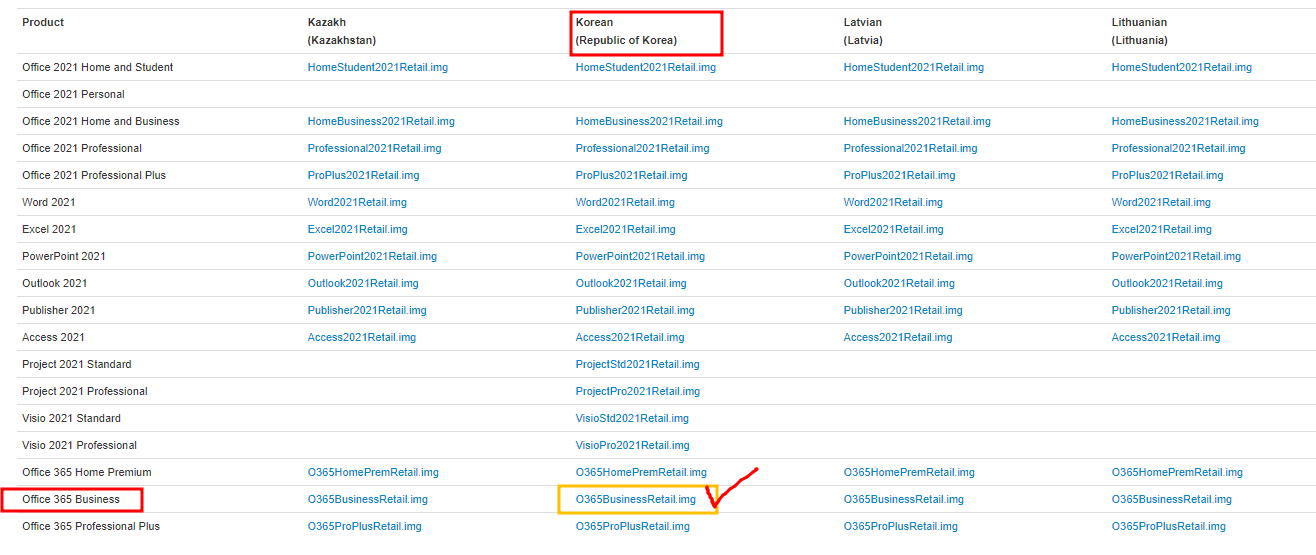Viewport: 1316px width, 555px height.
Task: Click Lithuanian Publisher2021Retail.img link
Action: click(1171, 310)
